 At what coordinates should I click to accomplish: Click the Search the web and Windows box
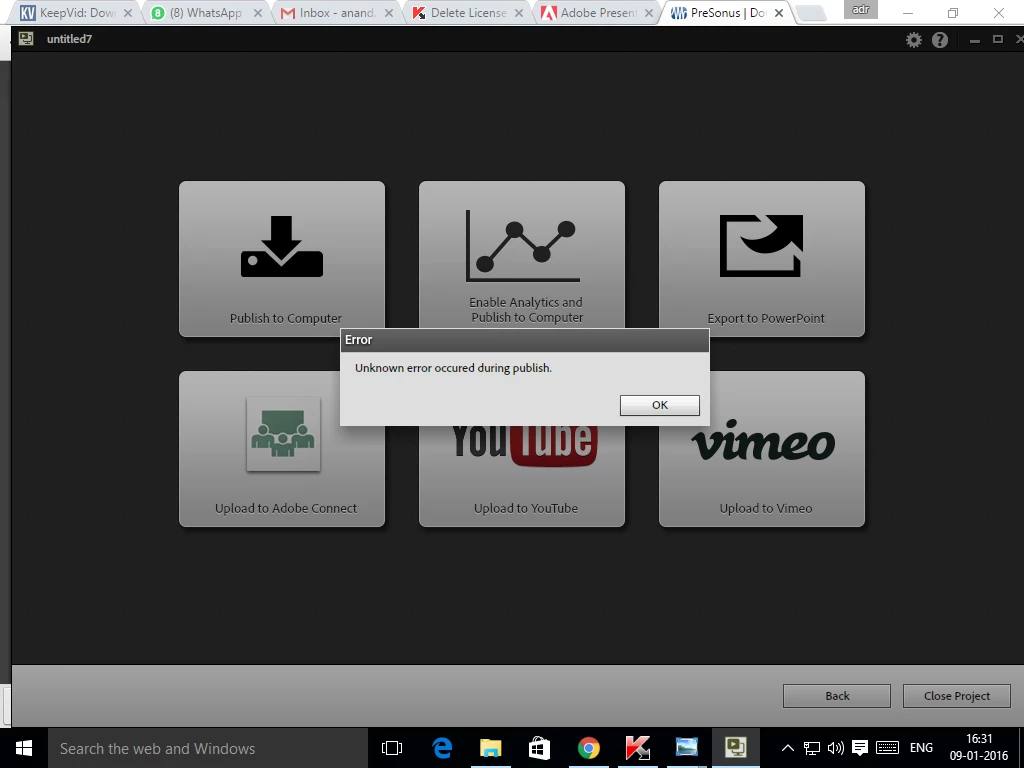coord(208,748)
